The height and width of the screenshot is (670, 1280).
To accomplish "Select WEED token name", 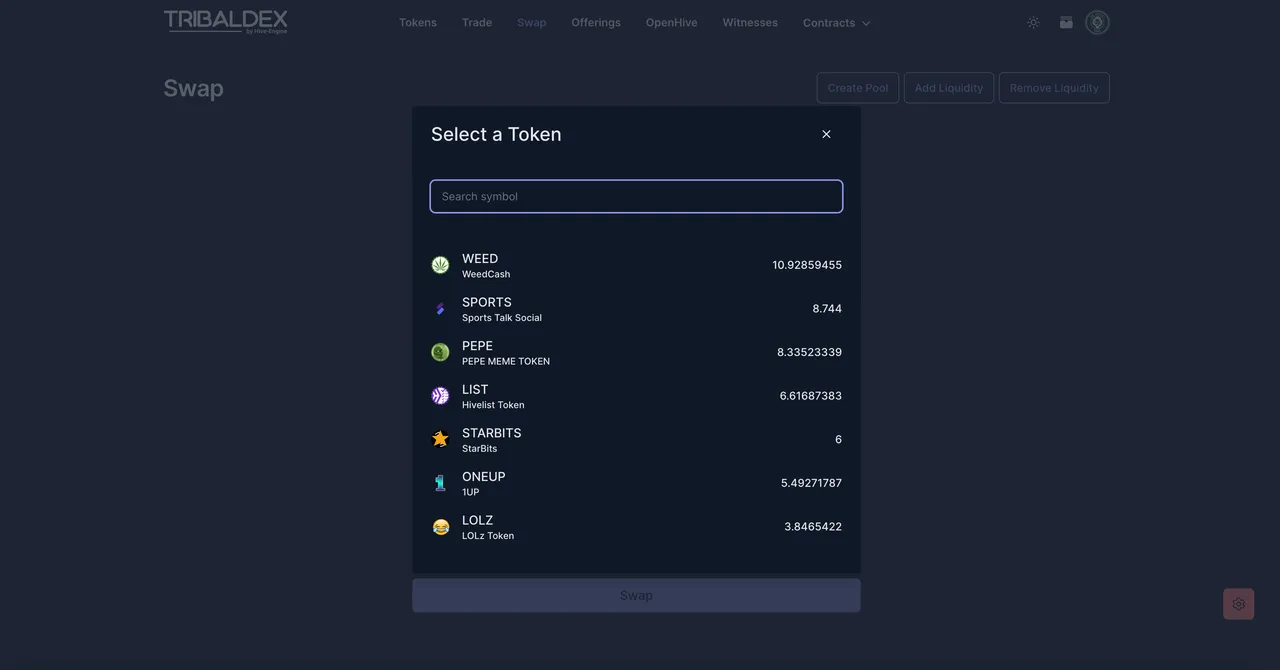I will tap(480, 259).
